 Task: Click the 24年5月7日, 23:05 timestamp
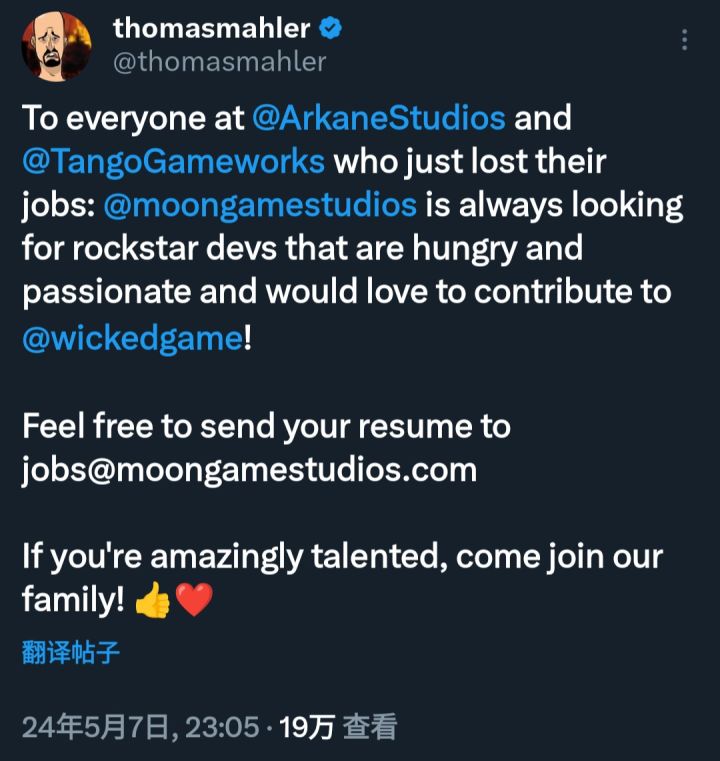(140, 727)
